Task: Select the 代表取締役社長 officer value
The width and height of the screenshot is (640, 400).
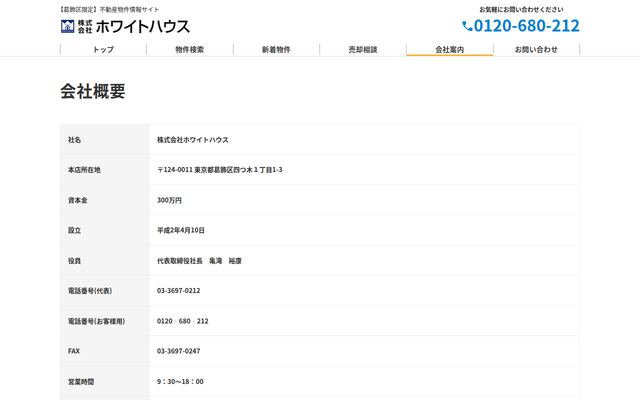Action: coord(199,260)
